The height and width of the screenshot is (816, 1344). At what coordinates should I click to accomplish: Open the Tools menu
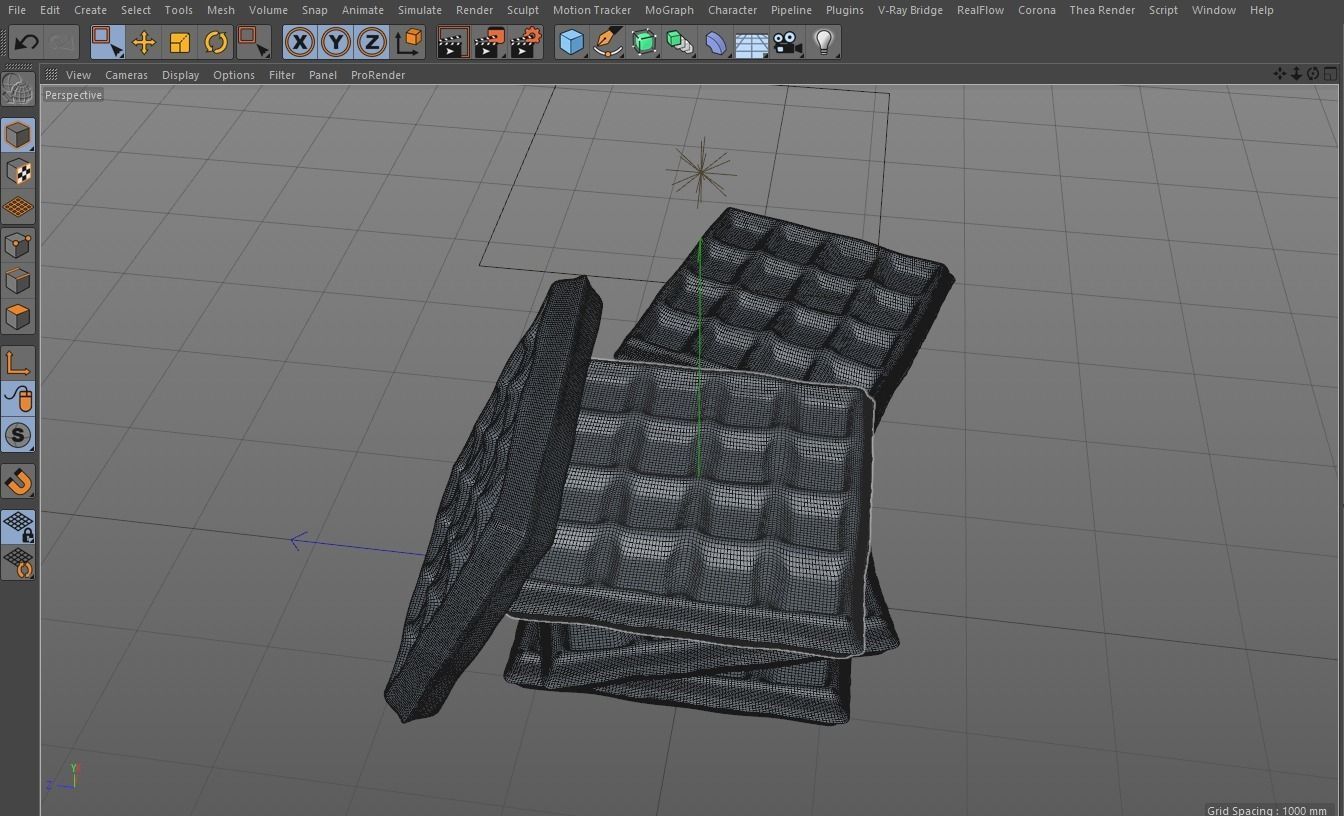tap(178, 10)
